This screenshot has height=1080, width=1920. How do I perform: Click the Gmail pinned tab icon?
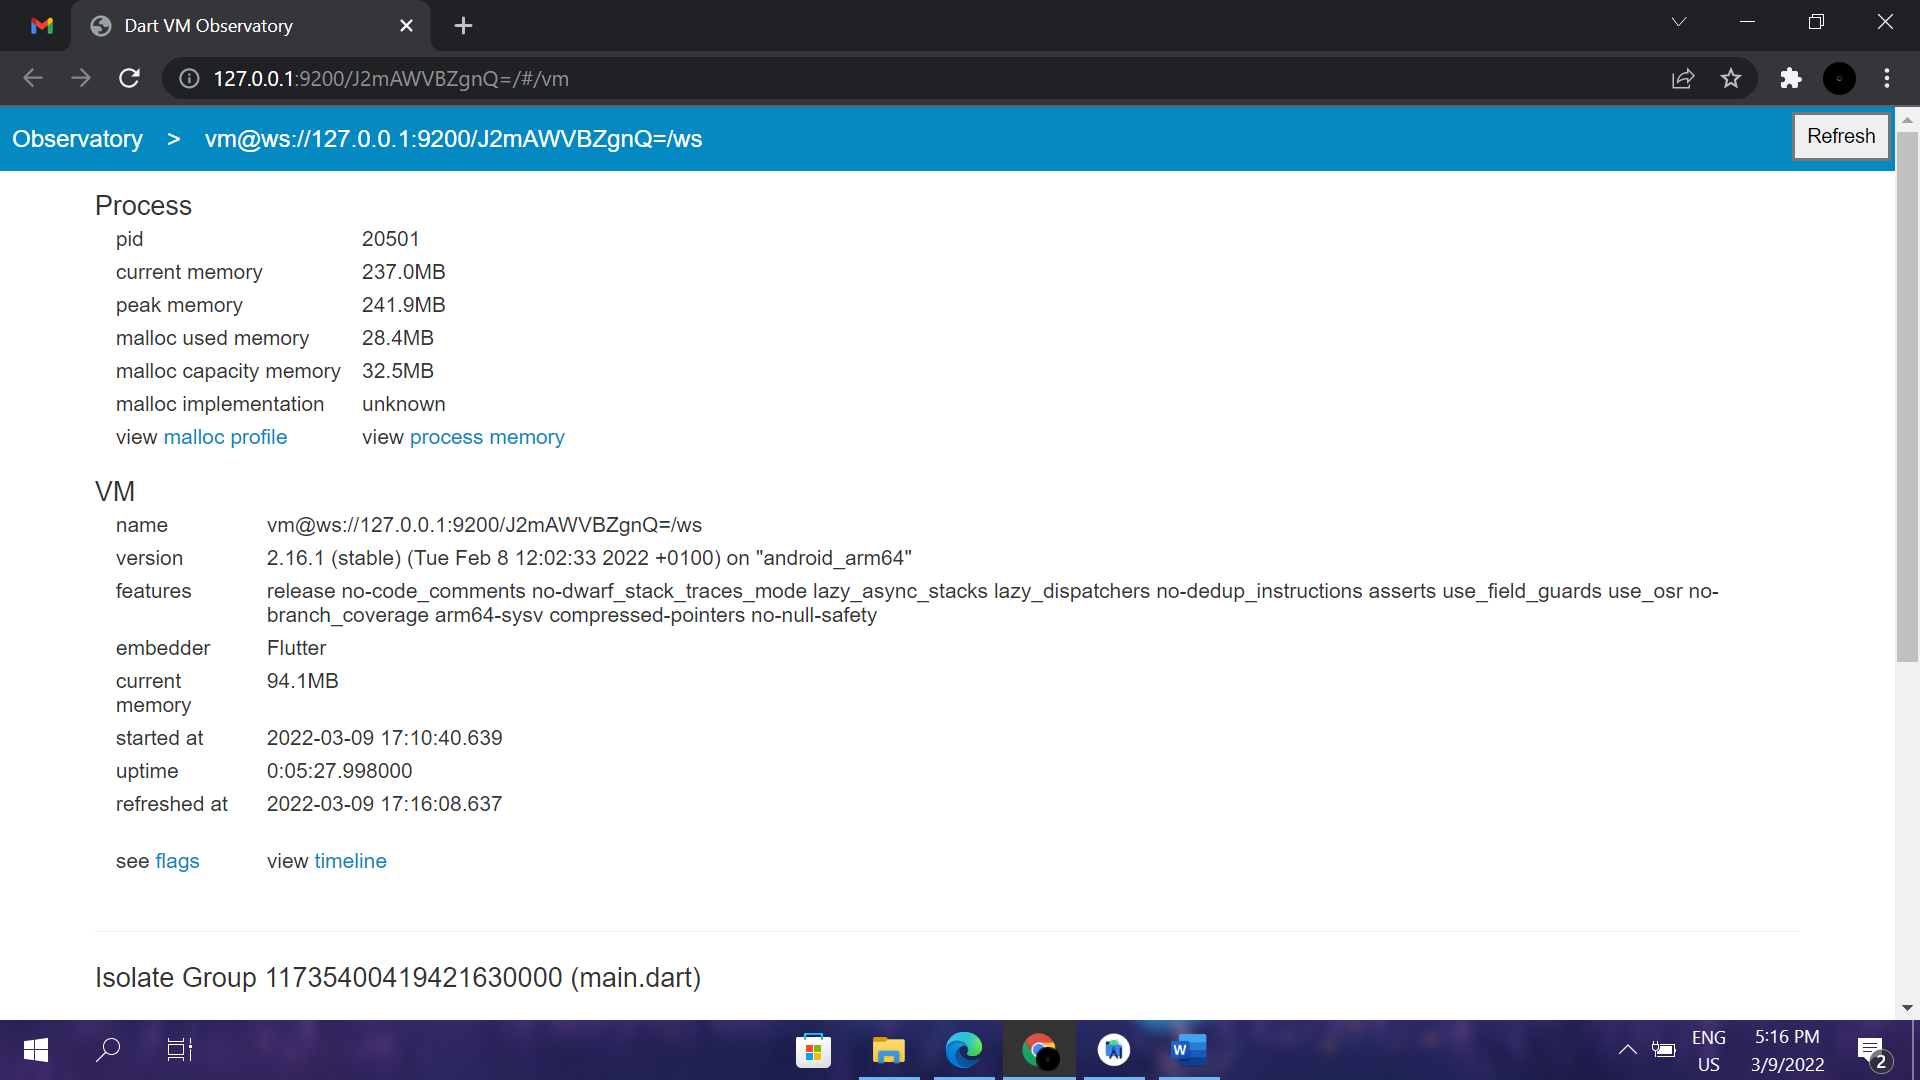[x=41, y=26]
